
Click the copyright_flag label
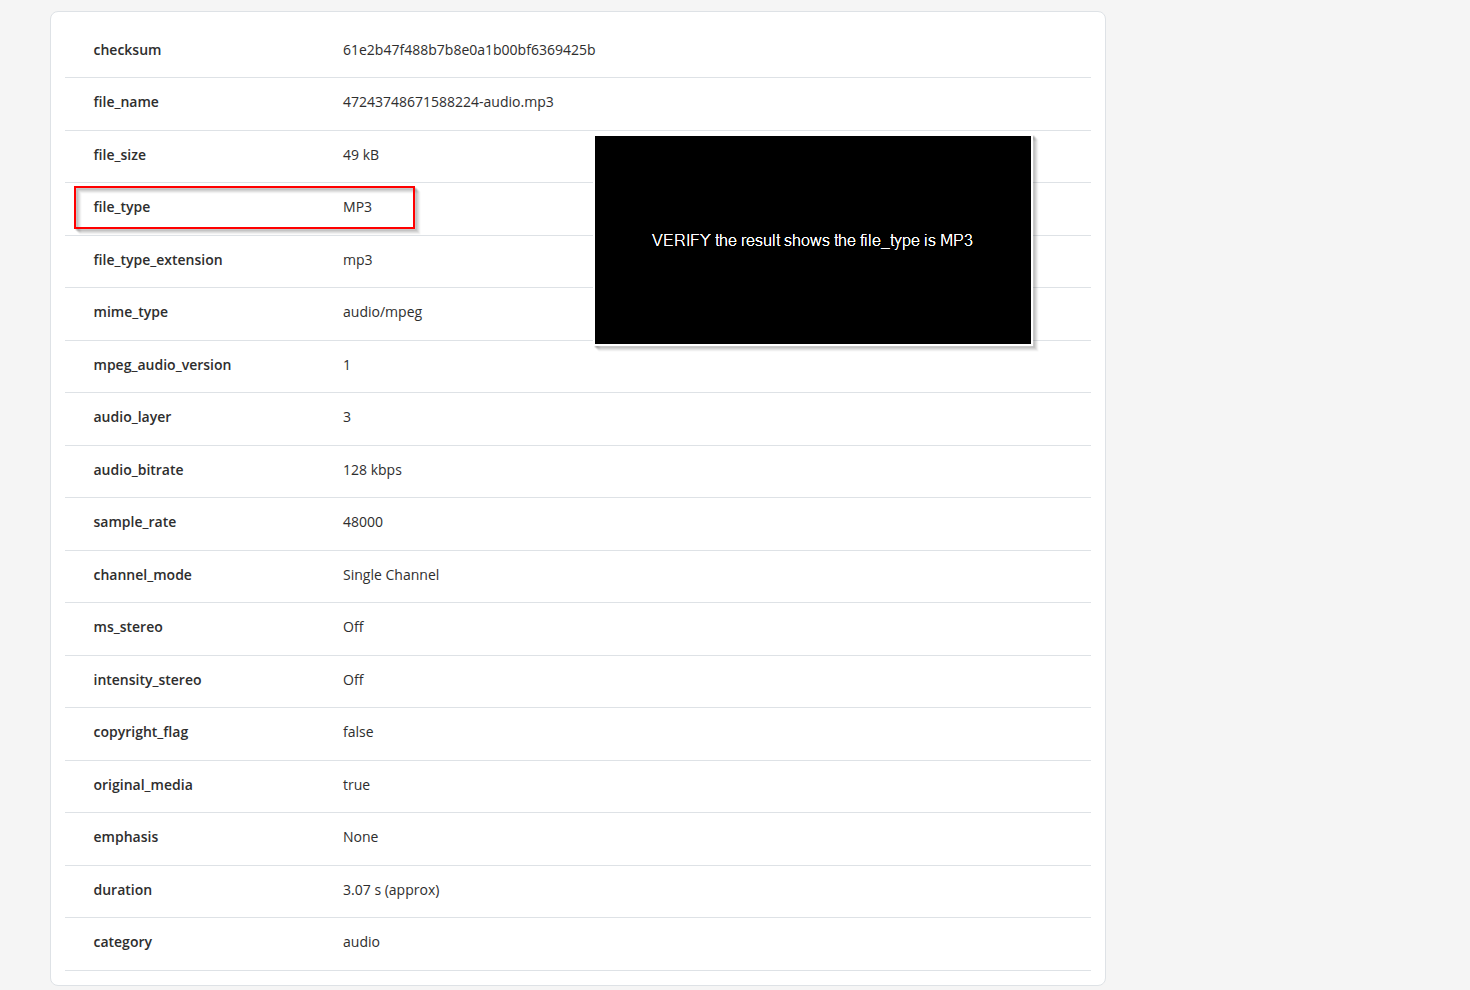141,732
